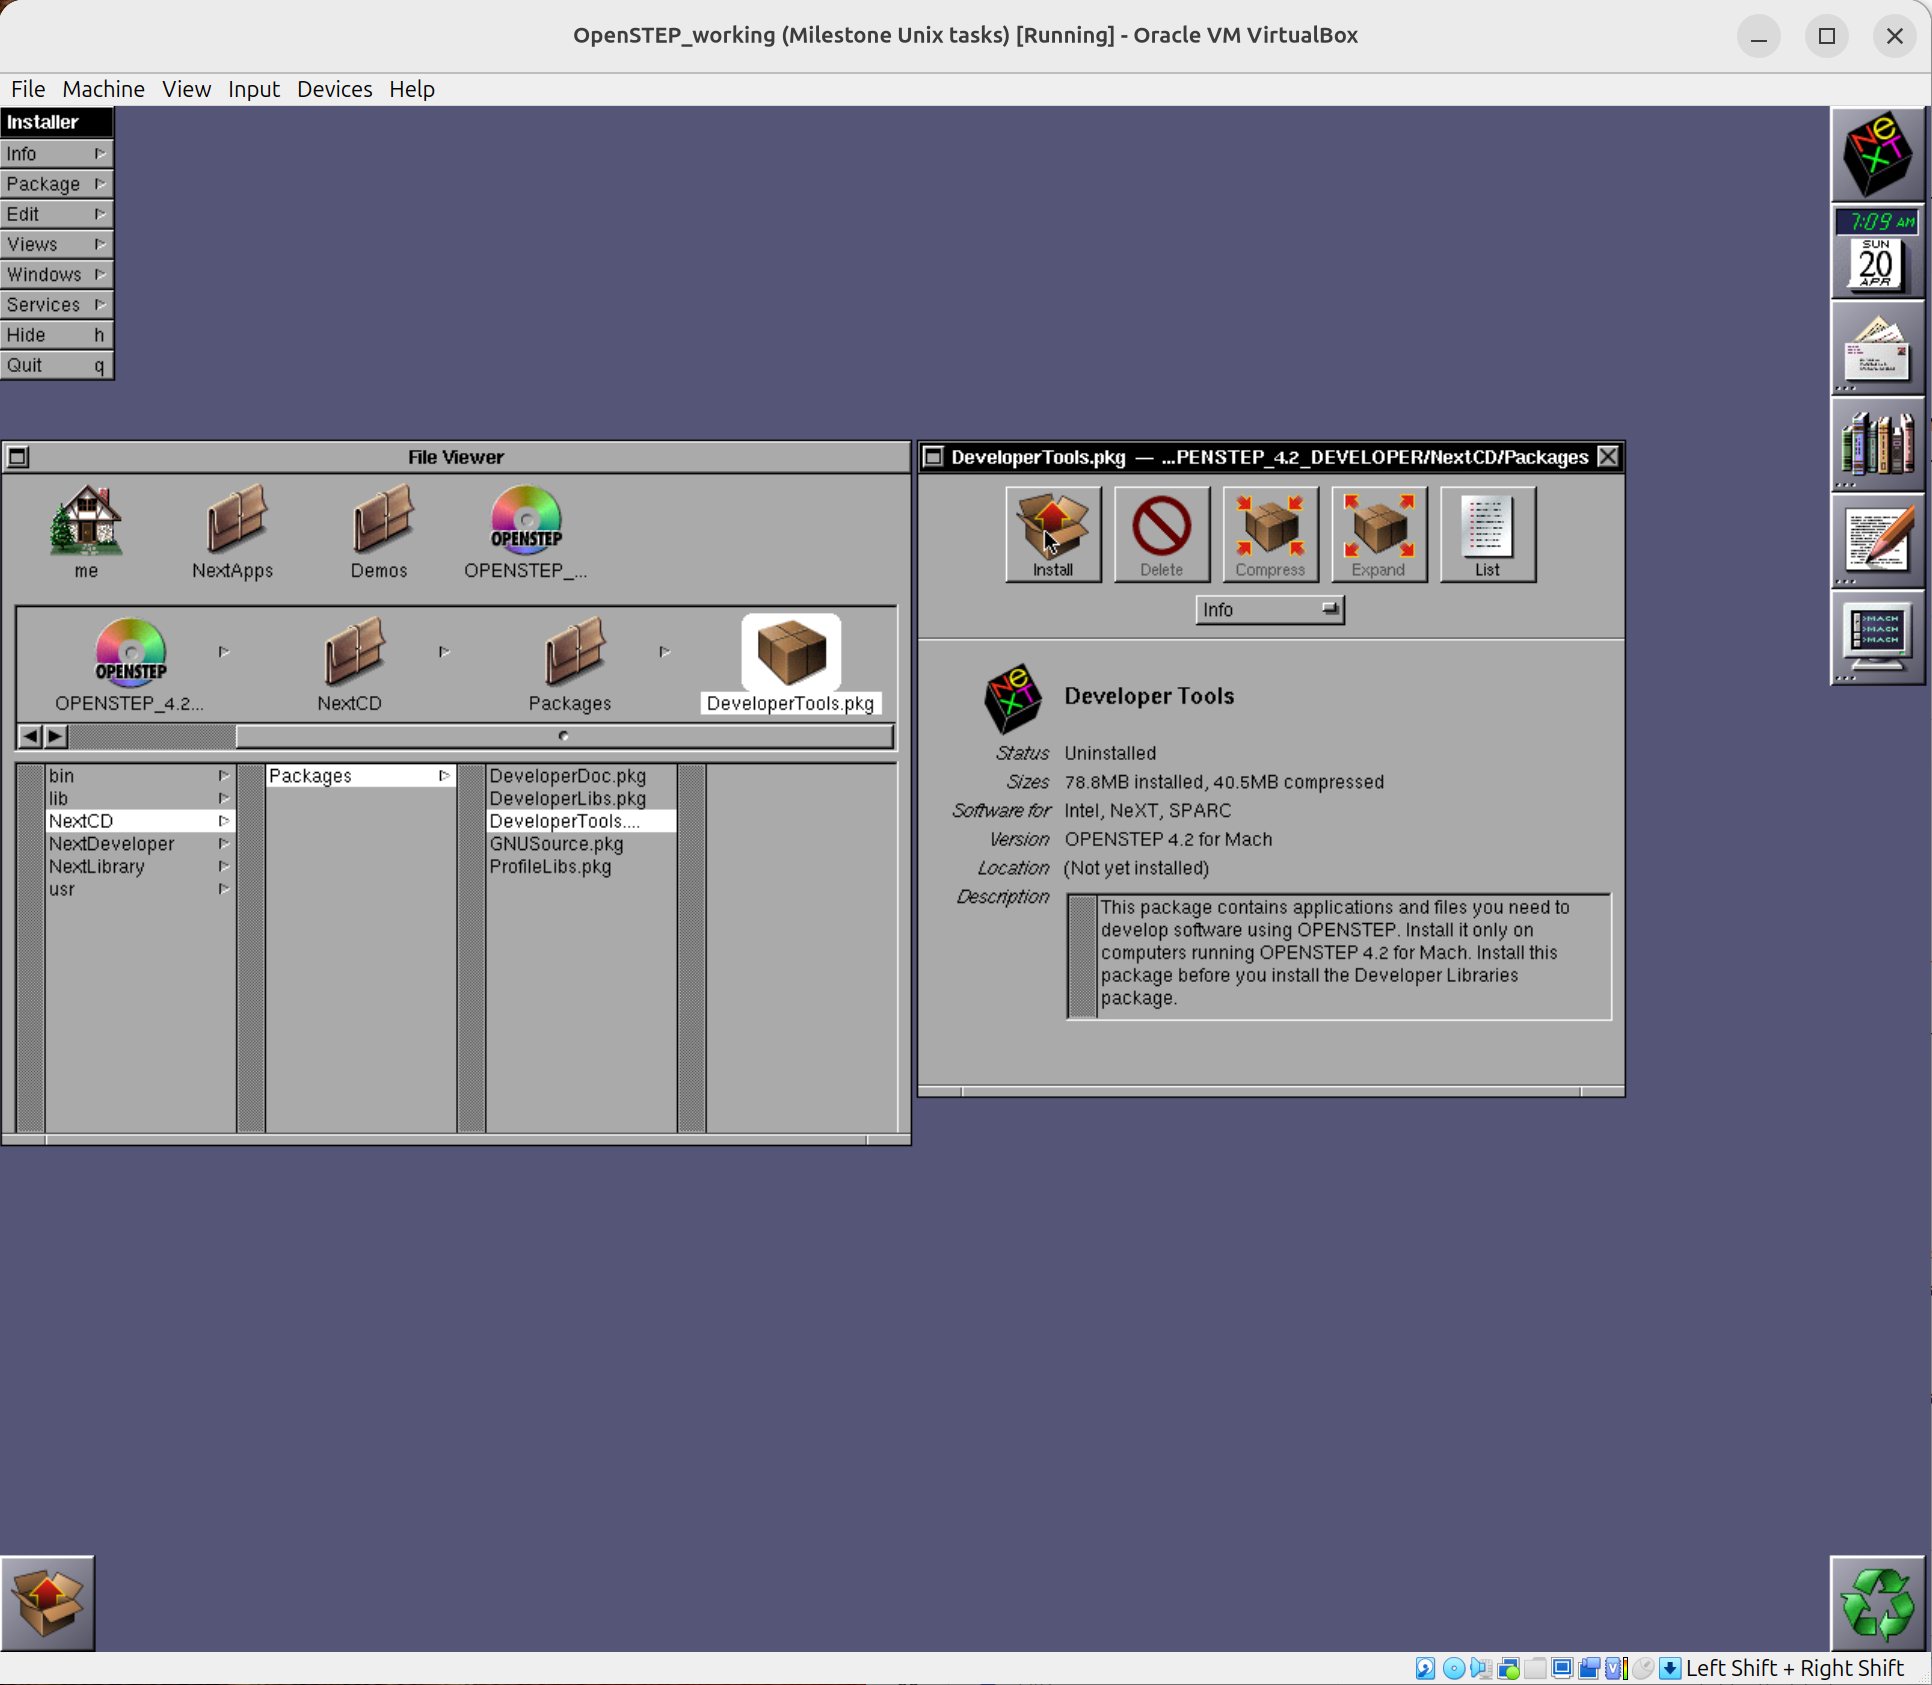Click the Install package icon
This screenshot has height=1685, width=1932.
[x=1052, y=533]
